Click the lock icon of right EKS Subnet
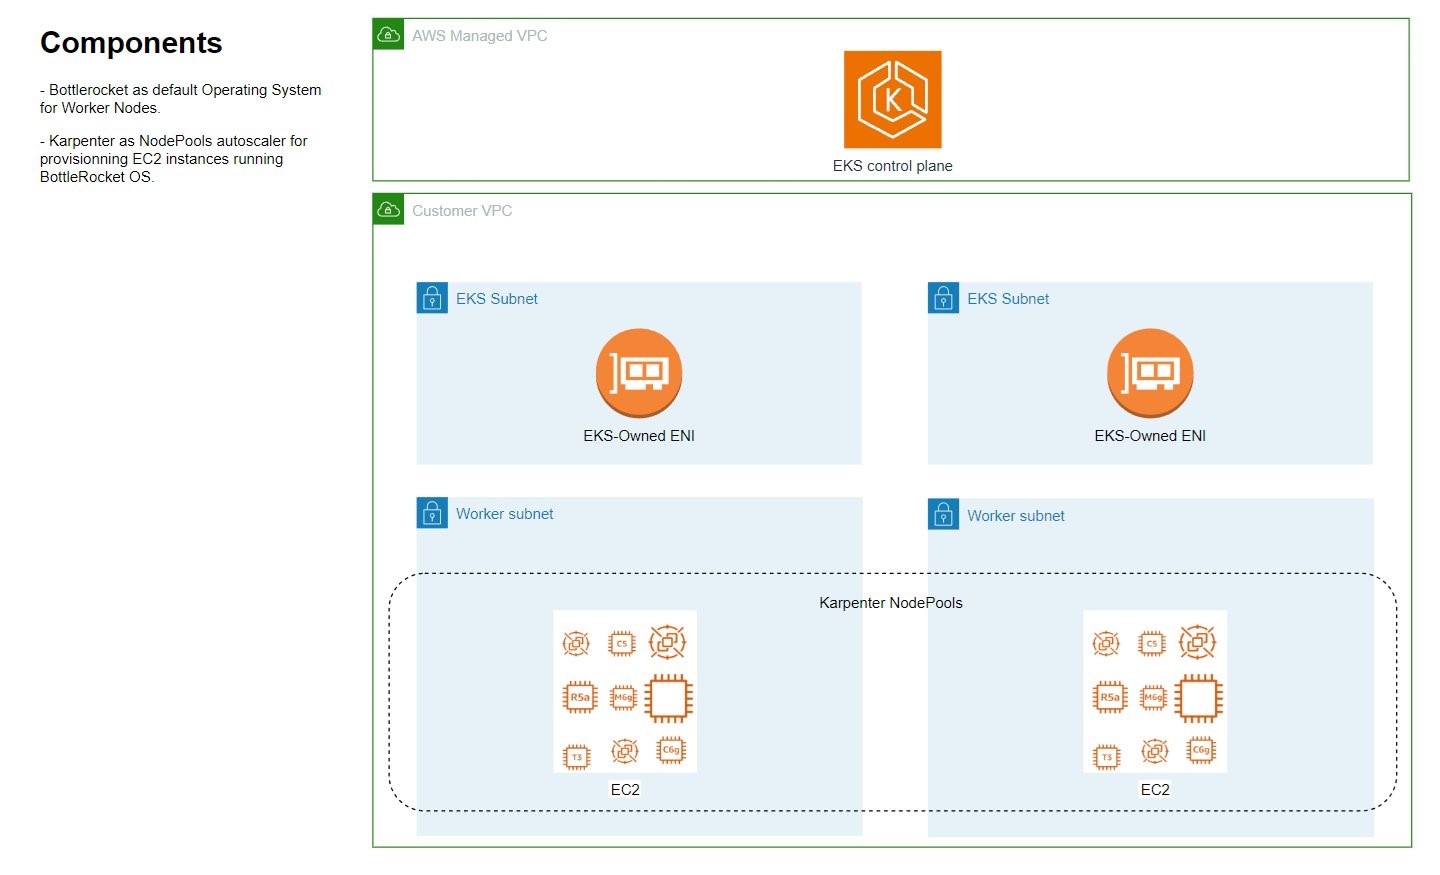 pyautogui.click(x=943, y=298)
